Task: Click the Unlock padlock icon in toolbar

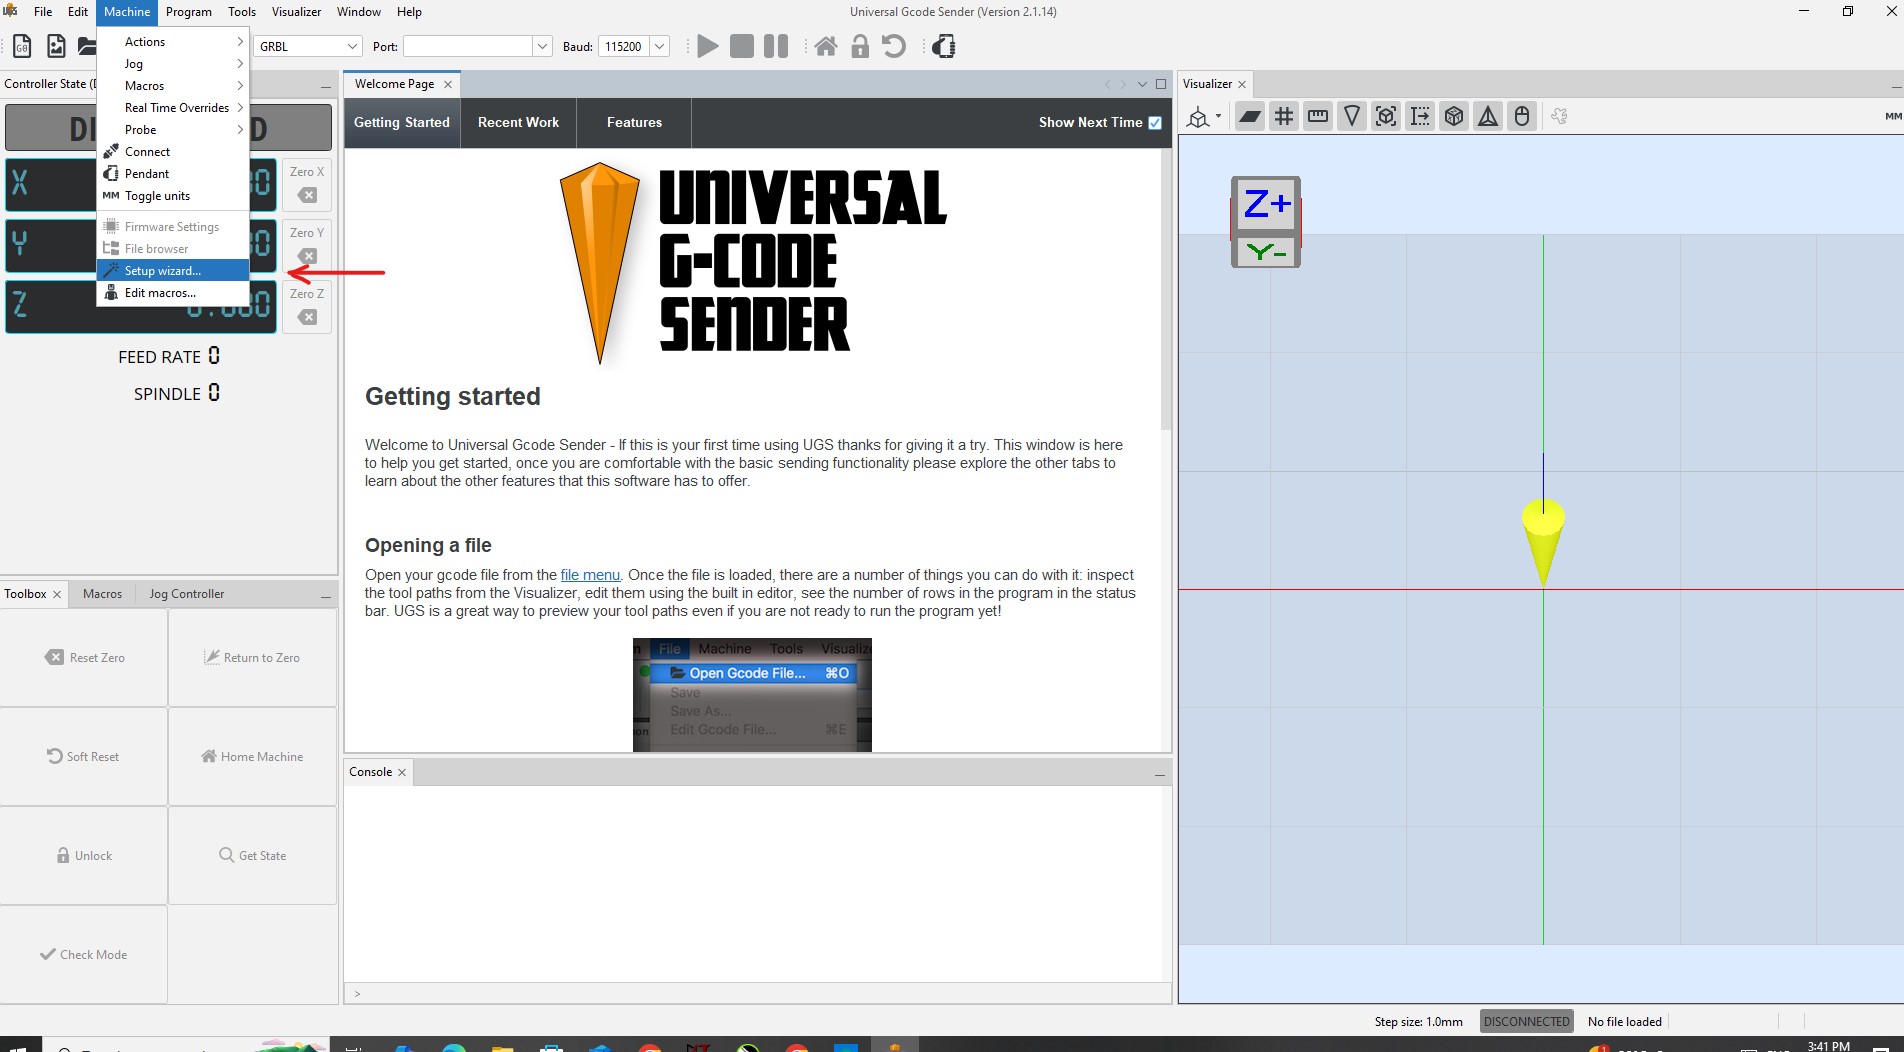Action: point(860,46)
